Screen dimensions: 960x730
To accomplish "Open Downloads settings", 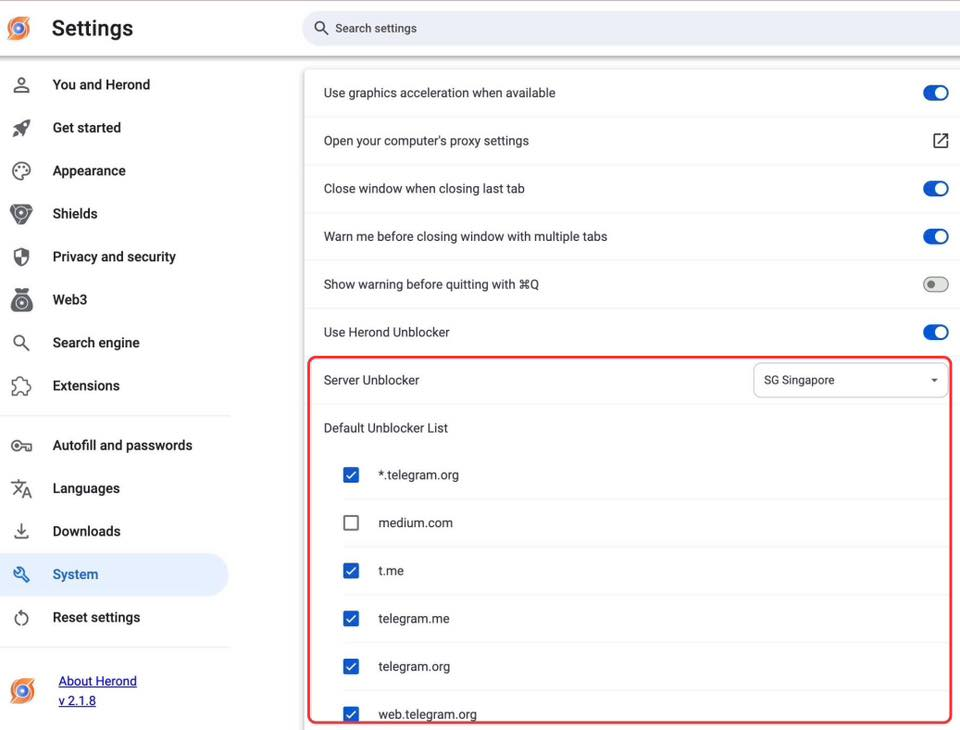I will pyautogui.click(x=87, y=531).
